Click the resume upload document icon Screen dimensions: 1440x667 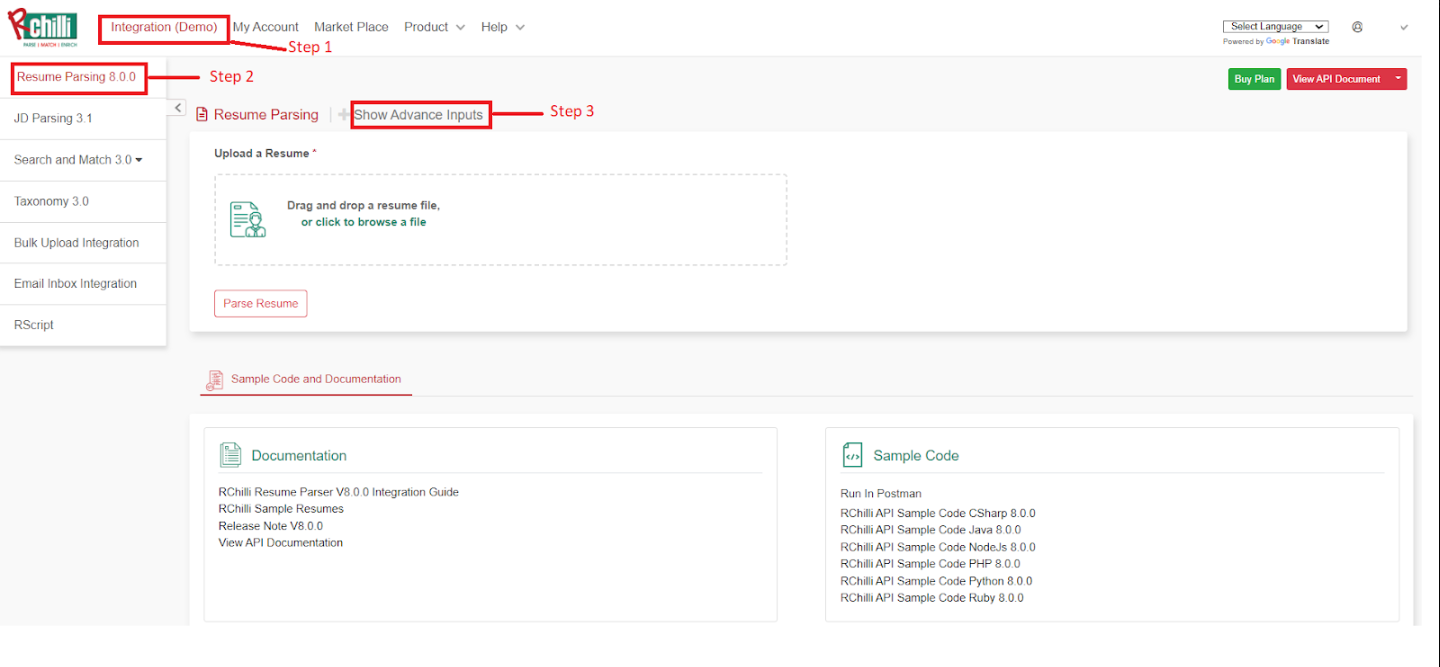pos(248,219)
